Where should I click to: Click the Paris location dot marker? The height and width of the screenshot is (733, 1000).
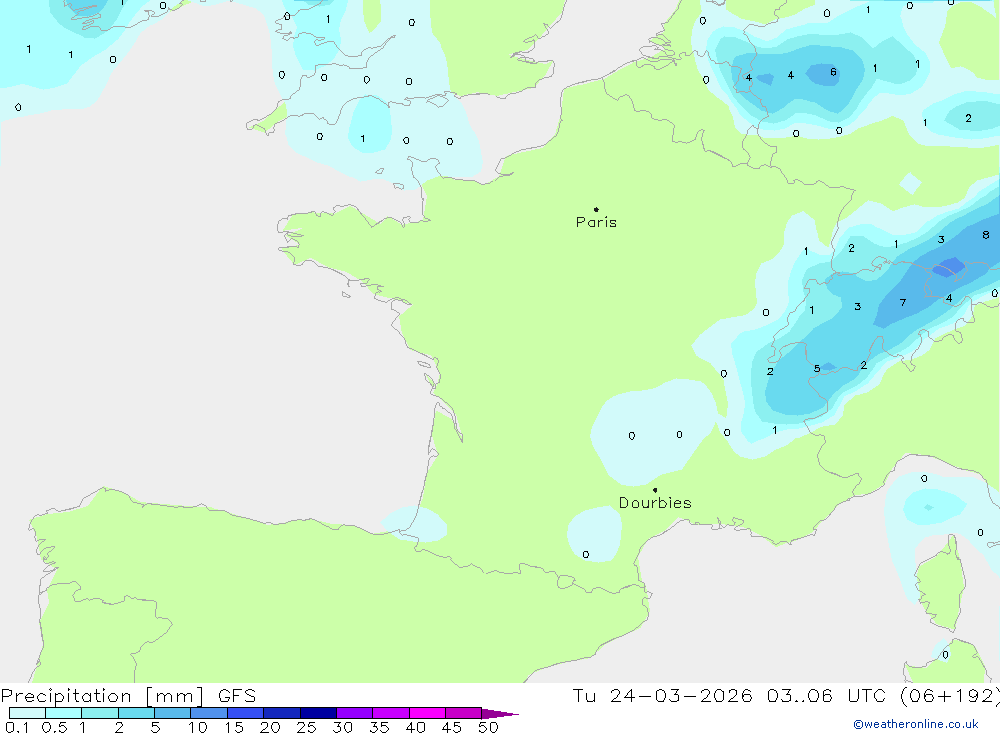pos(596,209)
